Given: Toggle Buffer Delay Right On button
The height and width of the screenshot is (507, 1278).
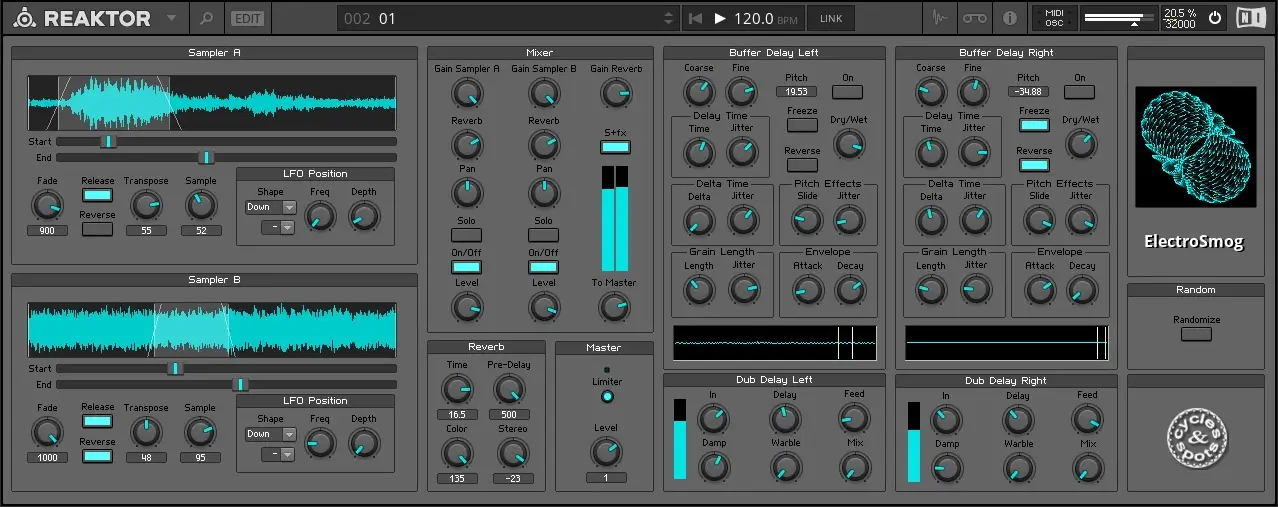Looking at the screenshot, I should tap(1079, 92).
